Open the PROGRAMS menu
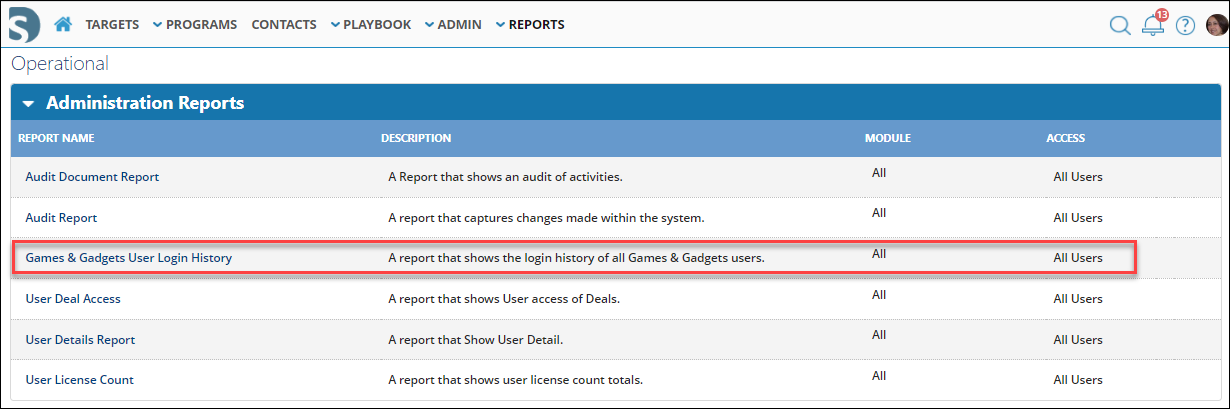The width and height of the screenshot is (1230, 409). 201,24
